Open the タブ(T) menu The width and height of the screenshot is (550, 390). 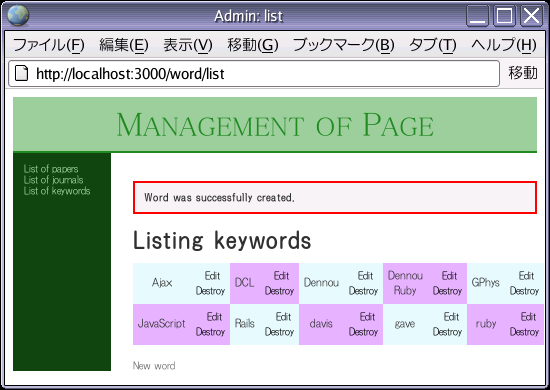point(433,45)
